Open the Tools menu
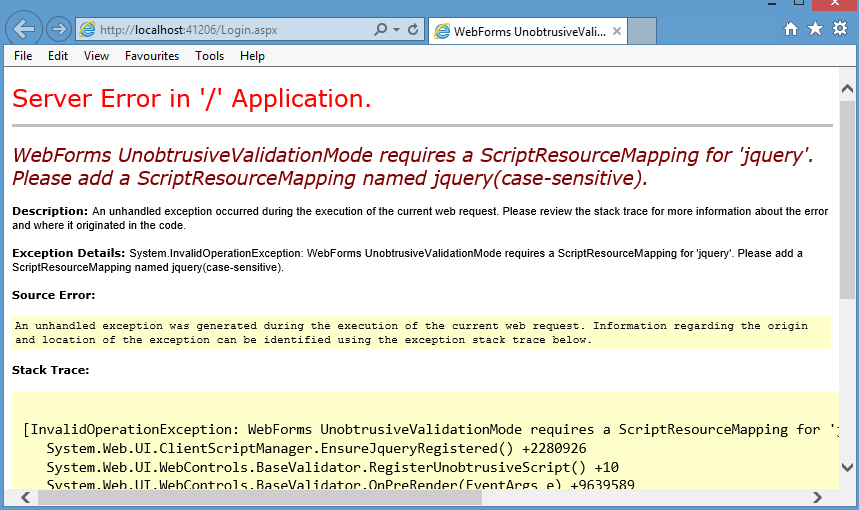This screenshot has height=510, width=859. point(209,56)
